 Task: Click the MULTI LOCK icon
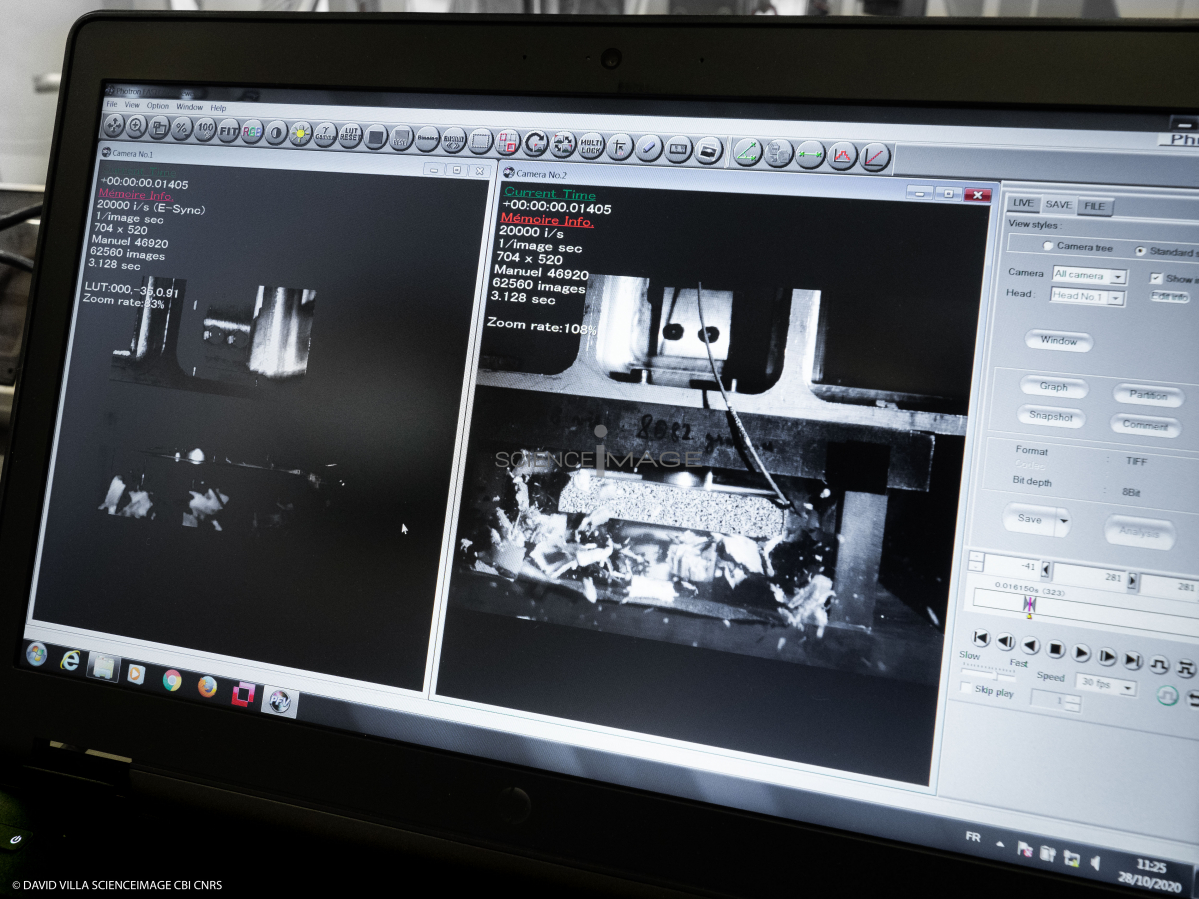pos(591,145)
